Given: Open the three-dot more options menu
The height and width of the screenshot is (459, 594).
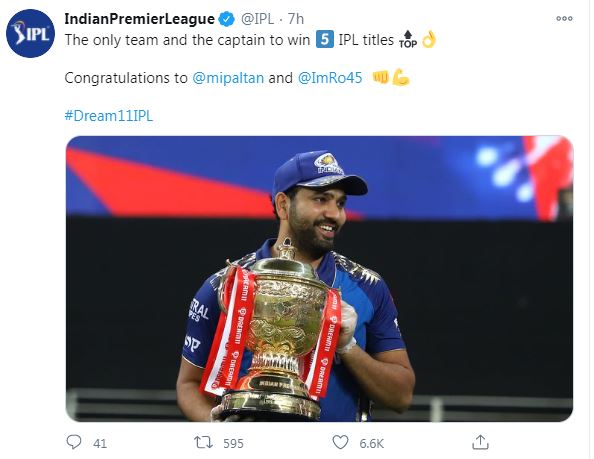Looking at the screenshot, I should [x=564, y=18].
